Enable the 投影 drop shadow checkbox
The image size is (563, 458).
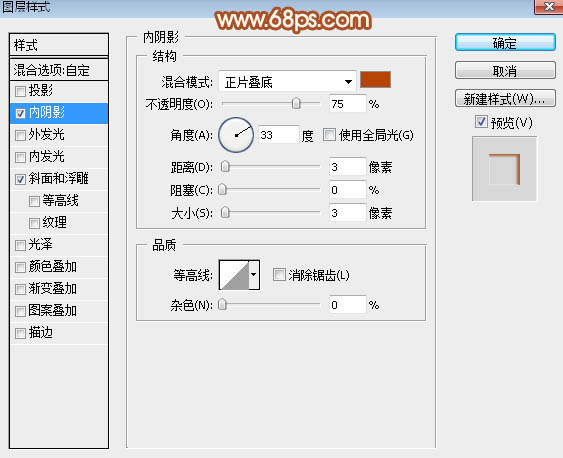coord(20,92)
